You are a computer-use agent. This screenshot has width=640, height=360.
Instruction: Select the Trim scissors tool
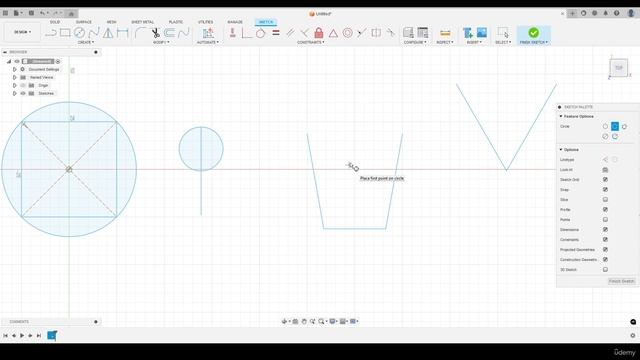[156, 33]
